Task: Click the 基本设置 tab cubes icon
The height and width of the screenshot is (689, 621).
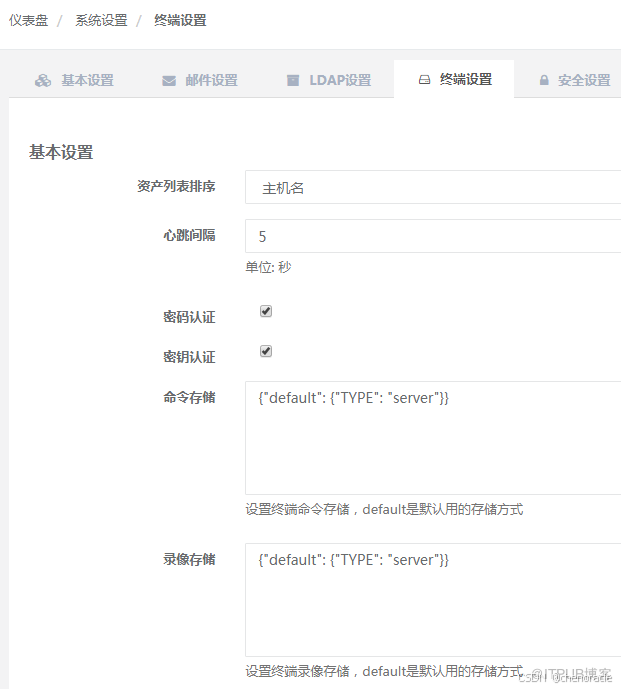Action: coord(43,80)
